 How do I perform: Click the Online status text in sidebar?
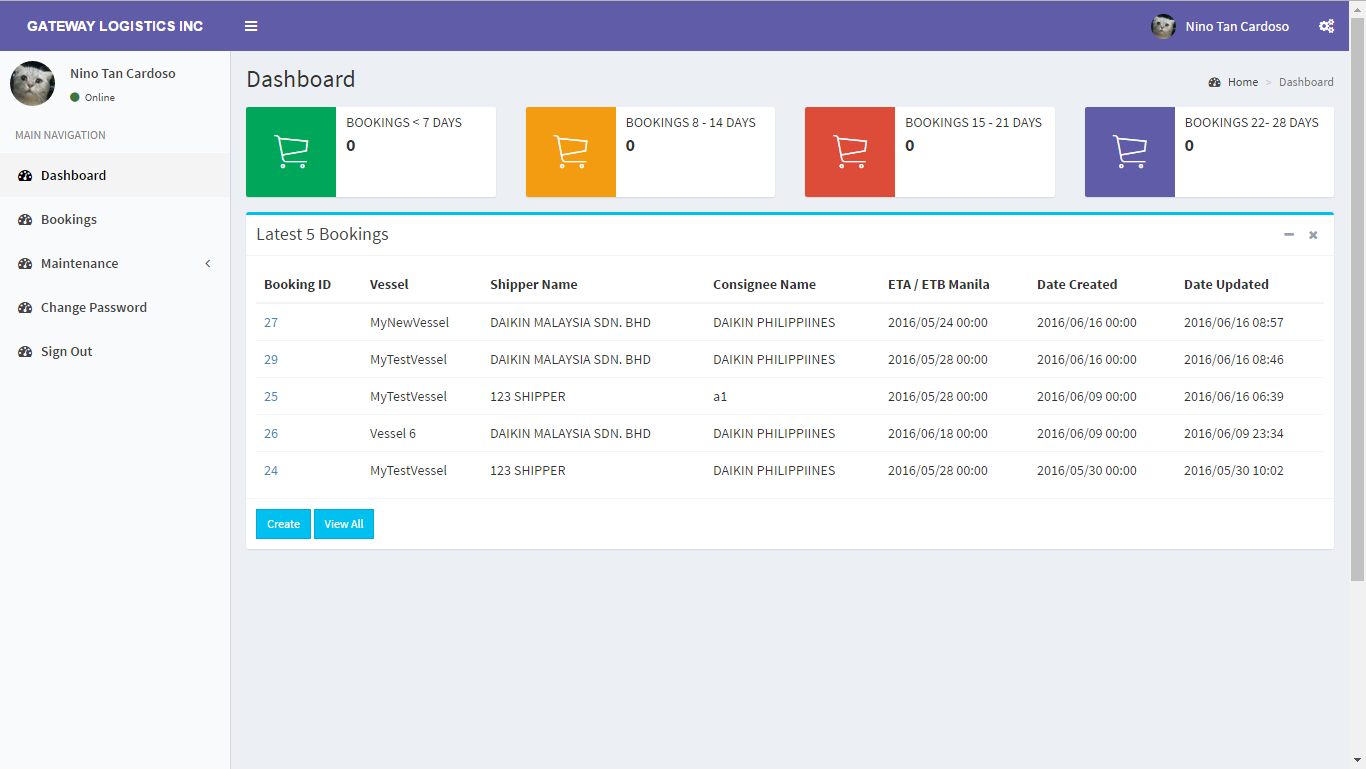point(100,97)
